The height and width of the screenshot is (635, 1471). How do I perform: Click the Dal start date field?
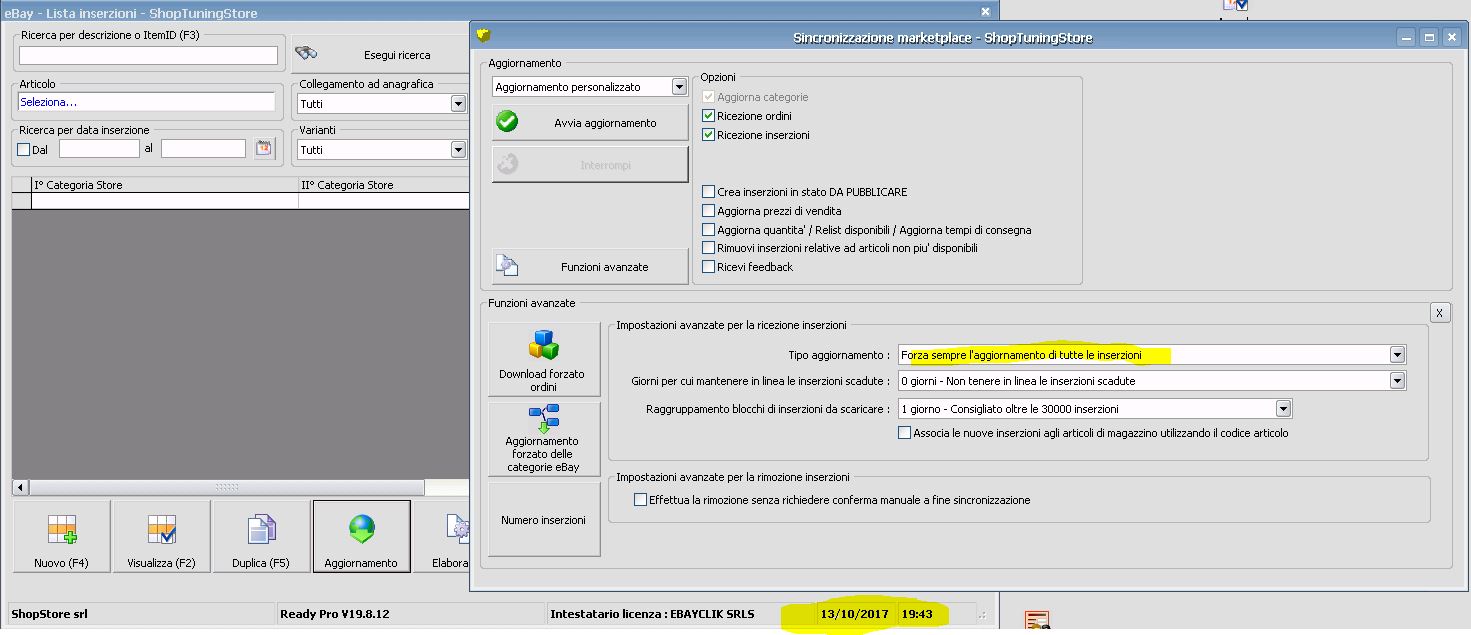tap(99, 149)
